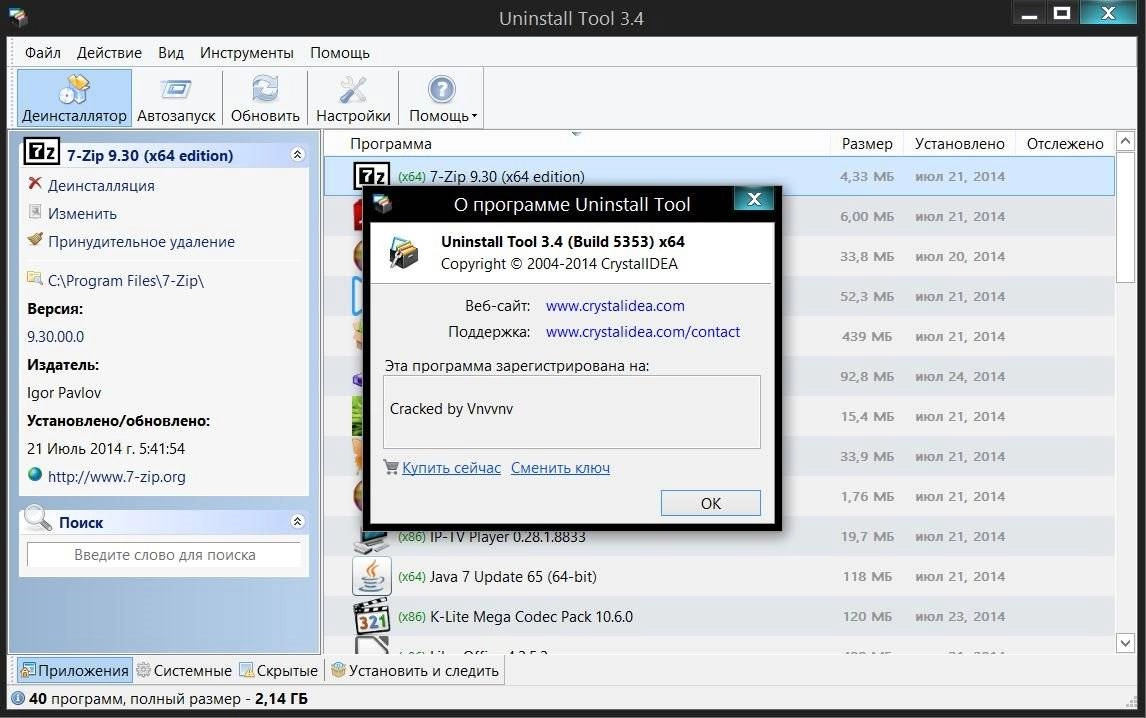
Task: Click Деинсталляция in the sidebar
Action: click(x=101, y=186)
